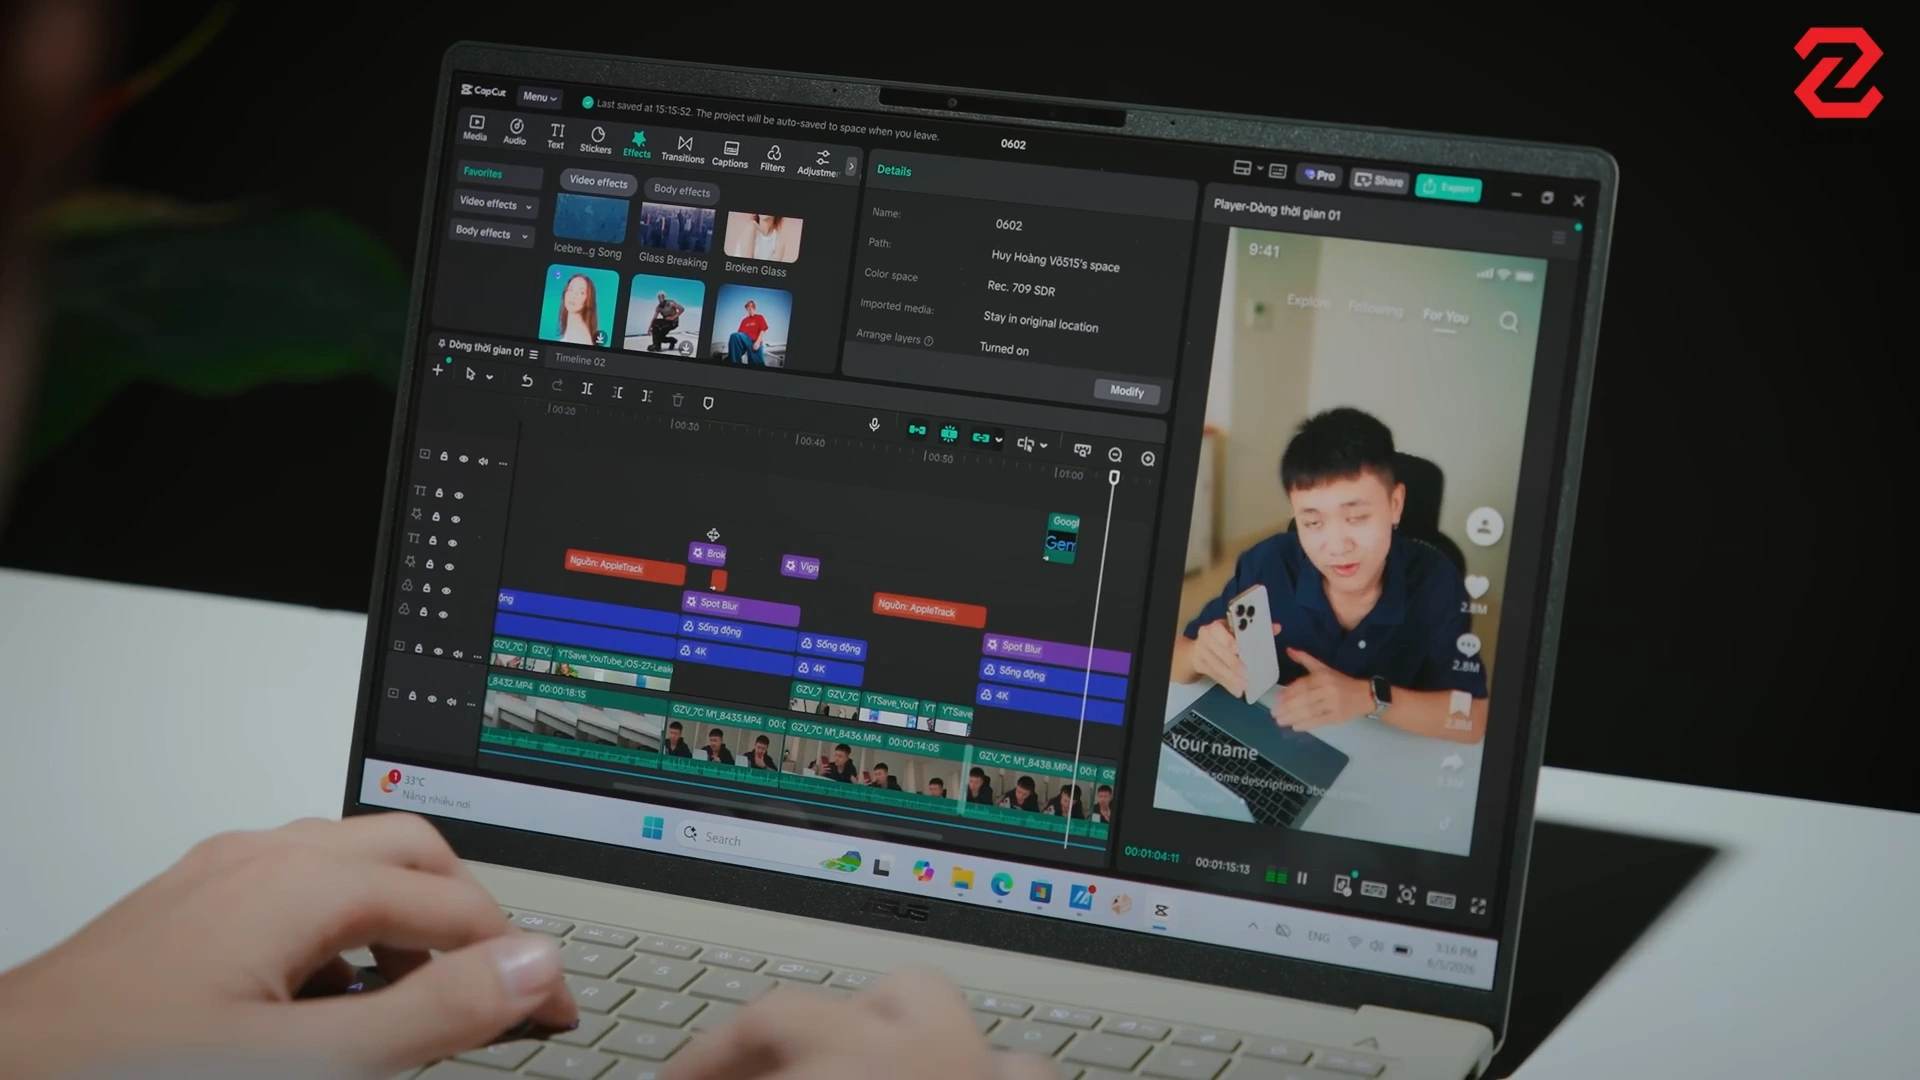
Task: Undo the last timeline edit
Action: [x=526, y=381]
